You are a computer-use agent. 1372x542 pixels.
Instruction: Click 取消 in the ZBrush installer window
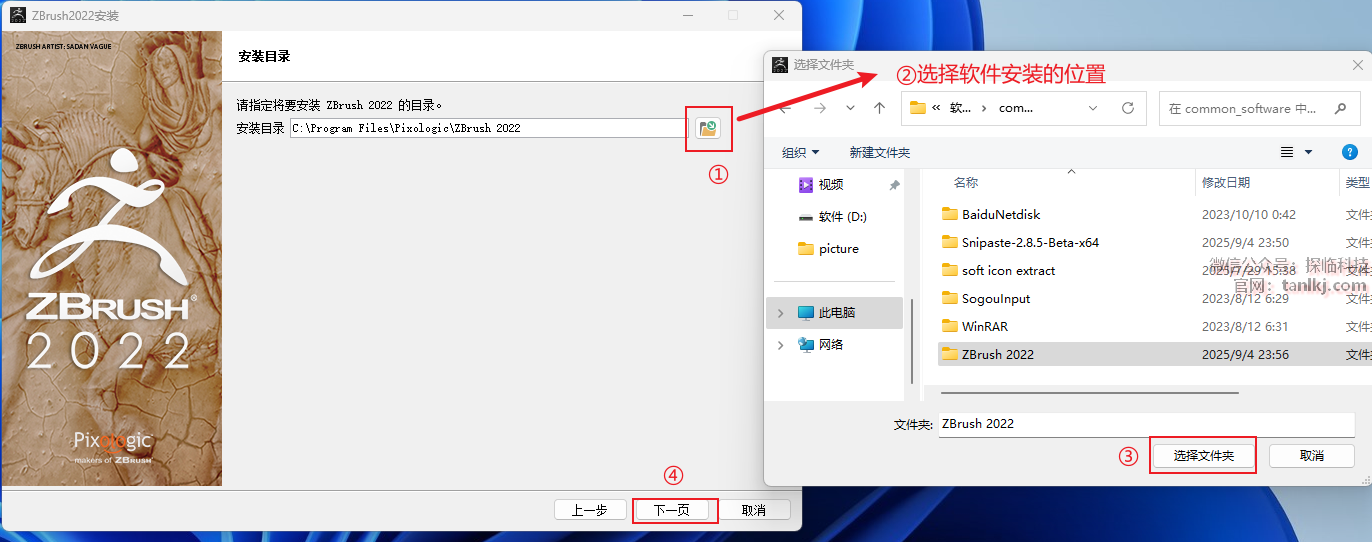pyautogui.click(x=754, y=510)
